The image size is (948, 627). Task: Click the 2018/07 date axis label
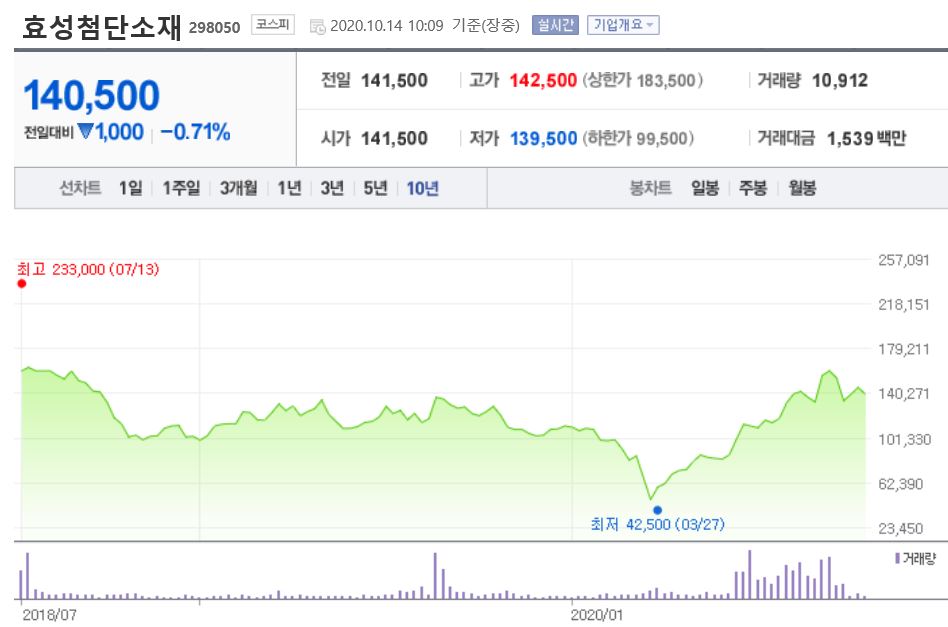(x=50, y=615)
